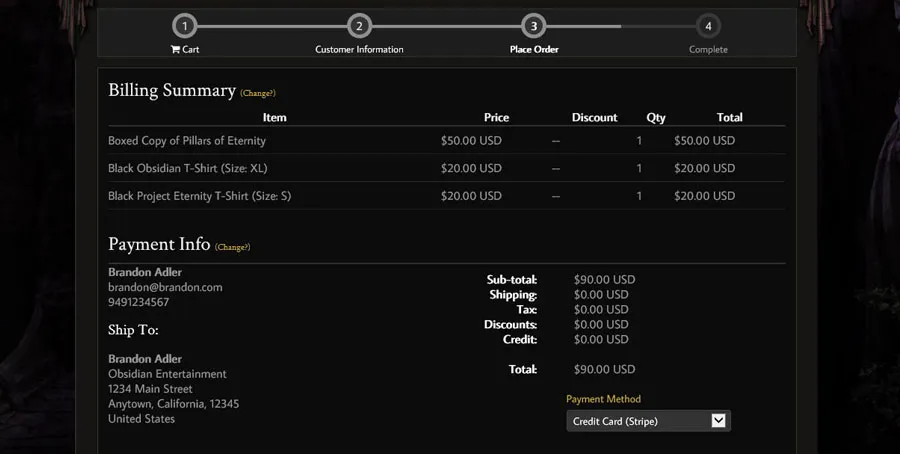Image resolution: width=900 pixels, height=454 pixels.
Task: Click the step 2 Customer Information circle
Action: coord(359,26)
